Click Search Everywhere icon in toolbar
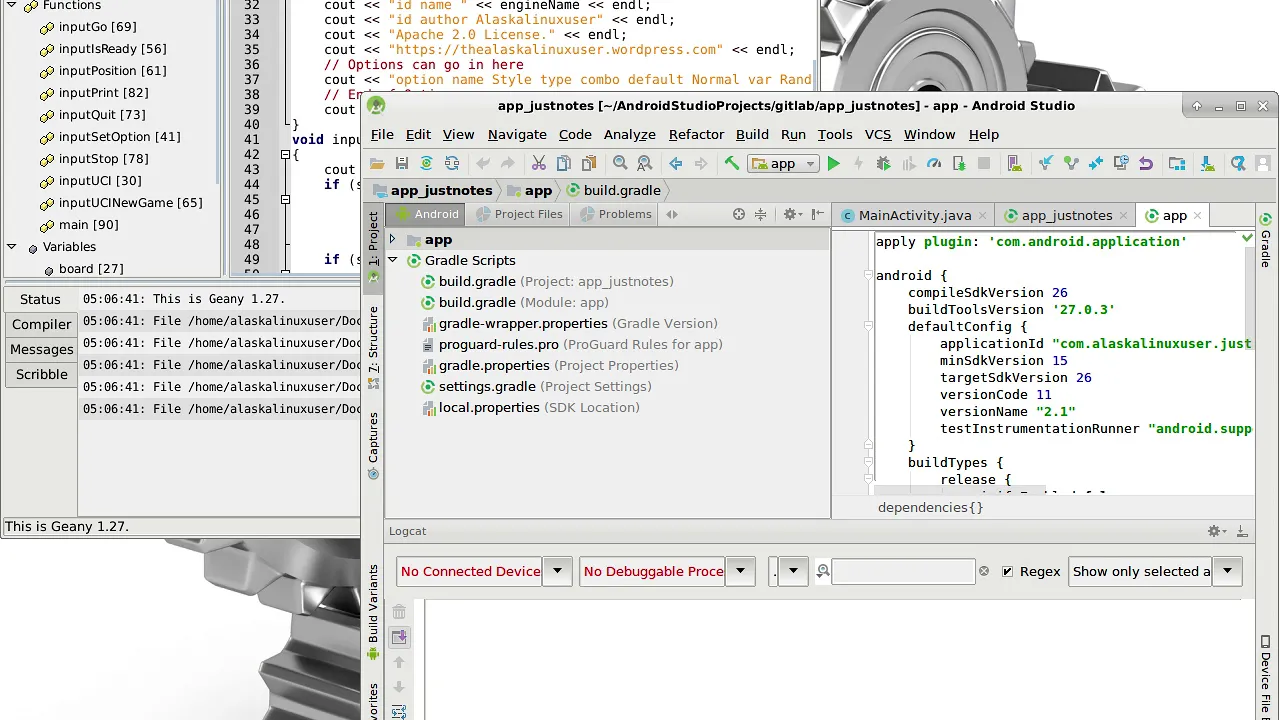1280x720 pixels. pos(1238,164)
